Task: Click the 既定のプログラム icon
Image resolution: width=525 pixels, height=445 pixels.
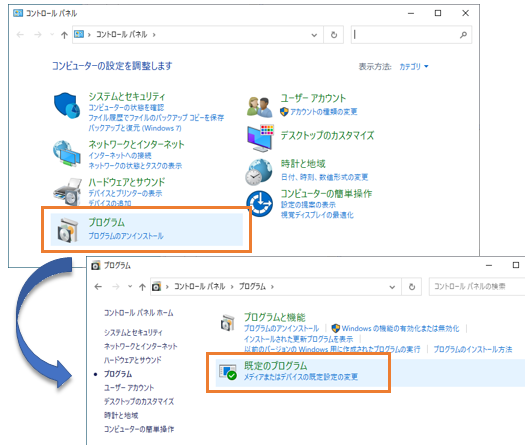Action: tap(228, 372)
